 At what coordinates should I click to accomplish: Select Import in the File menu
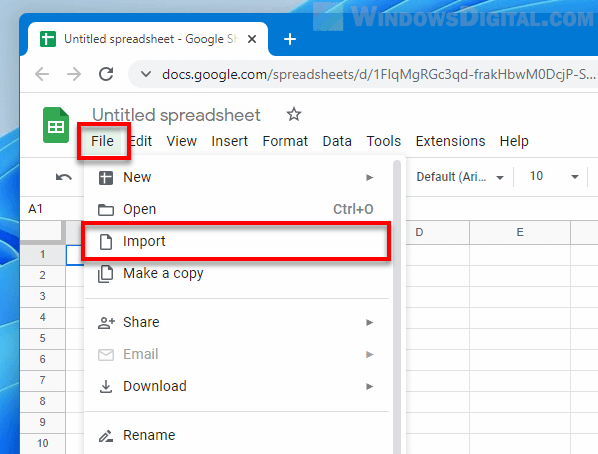(x=236, y=241)
